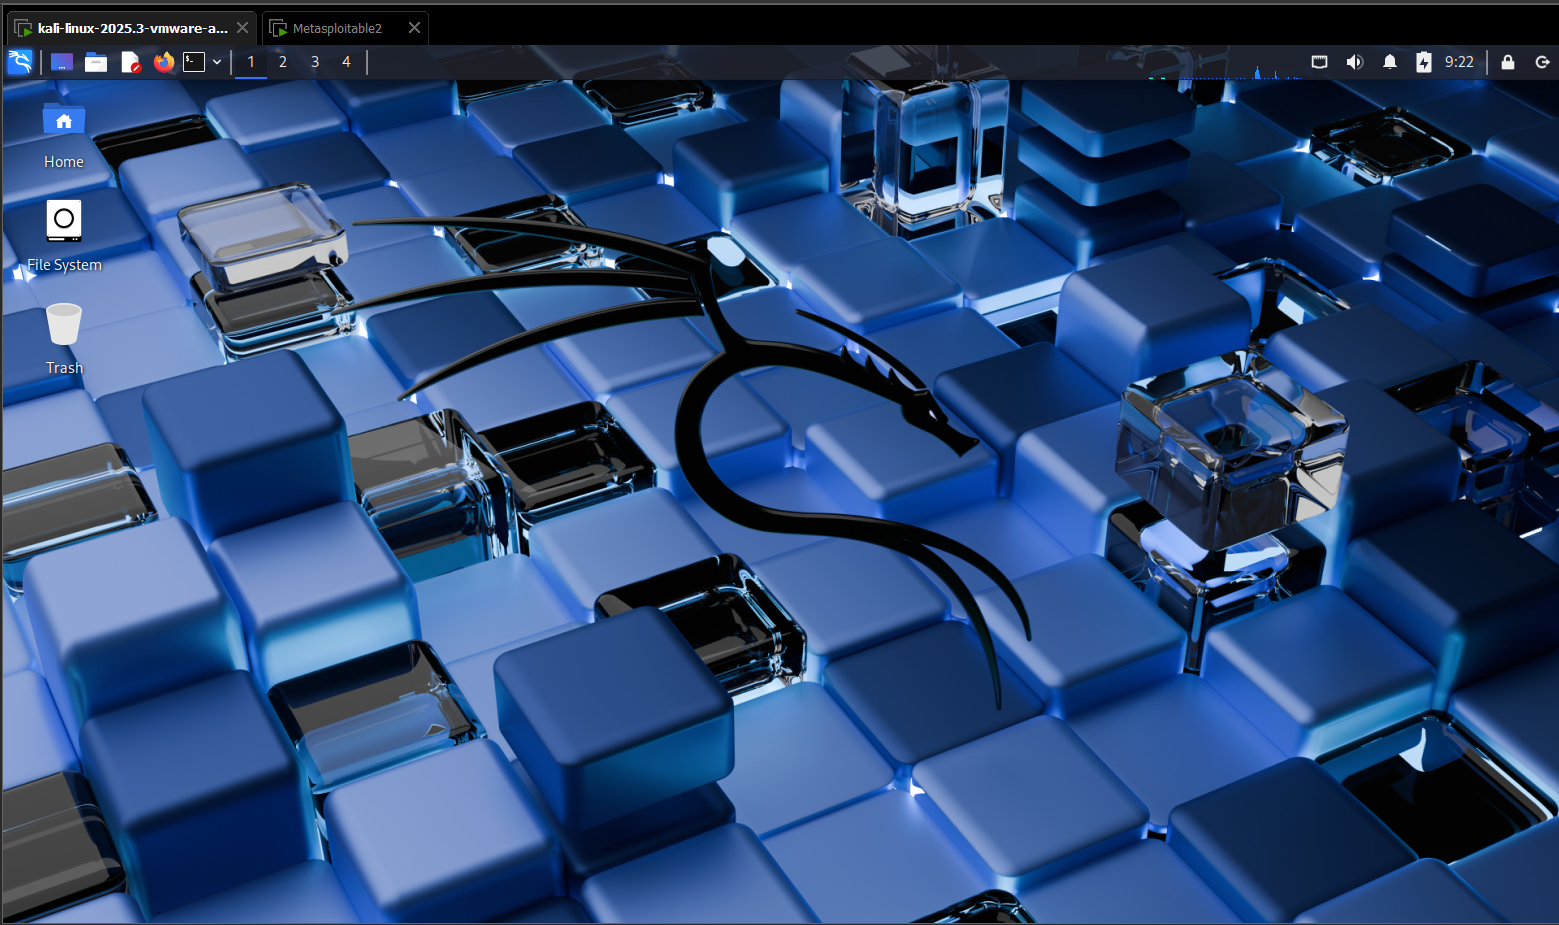Click the 9:22 clock
Screen dimensions: 1559x925
pos(1459,62)
